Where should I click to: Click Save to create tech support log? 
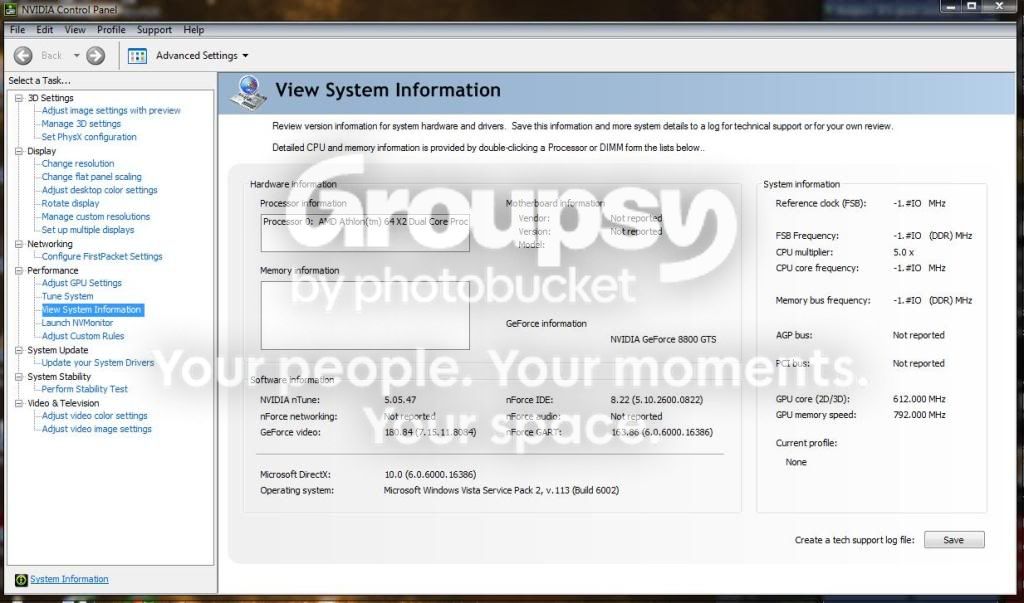pyautogui.click(x=953, y=540)
